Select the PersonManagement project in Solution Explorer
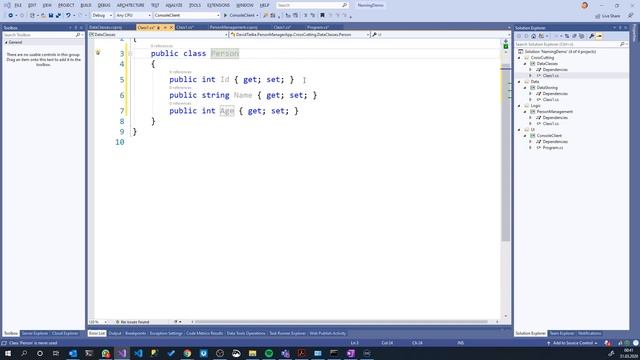Image resolution: width=640 pixels, height=360 pixels. tap(554, 111)
